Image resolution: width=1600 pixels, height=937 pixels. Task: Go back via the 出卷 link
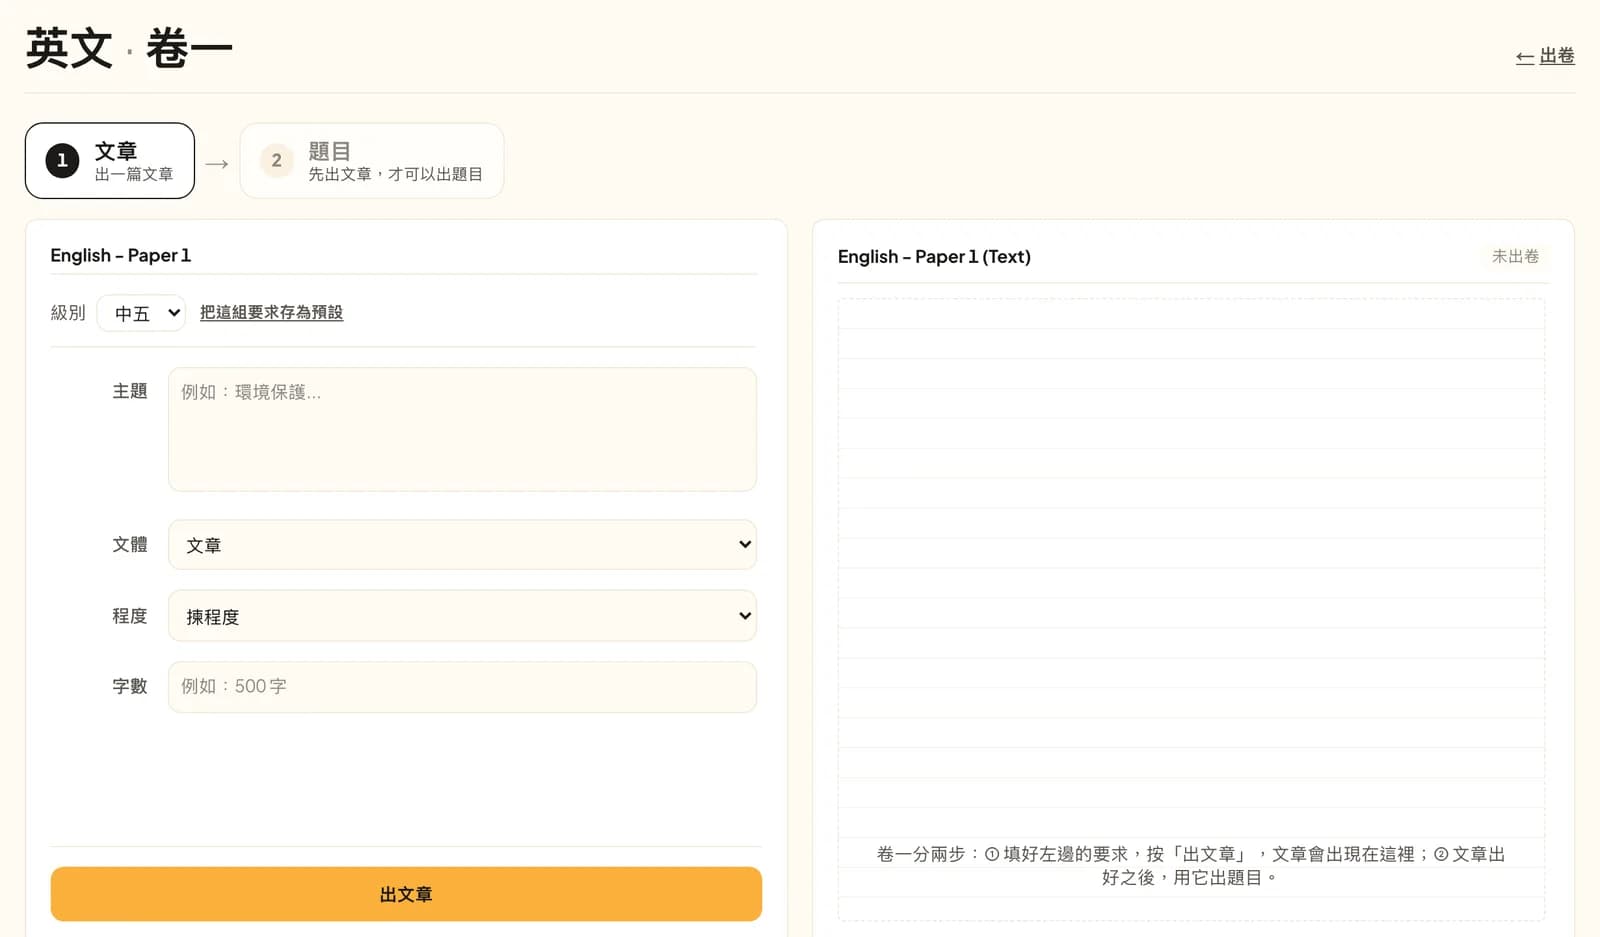coord(1545,56)
